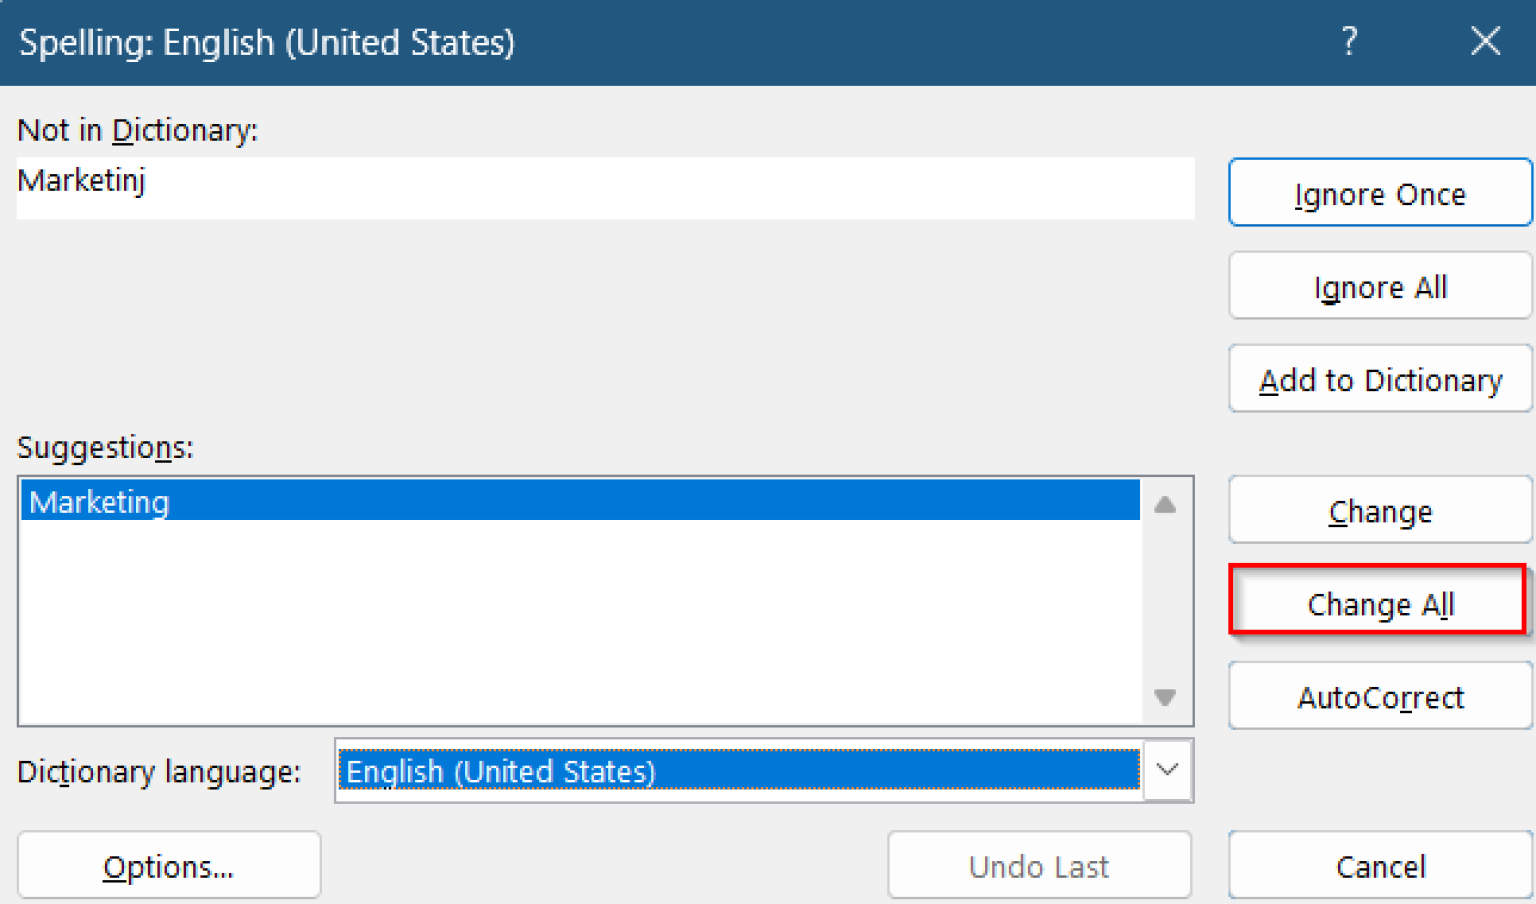1536x904 pixels.
Task: Click the highlighted Change All button
Action: click(x=1379, y=604)
